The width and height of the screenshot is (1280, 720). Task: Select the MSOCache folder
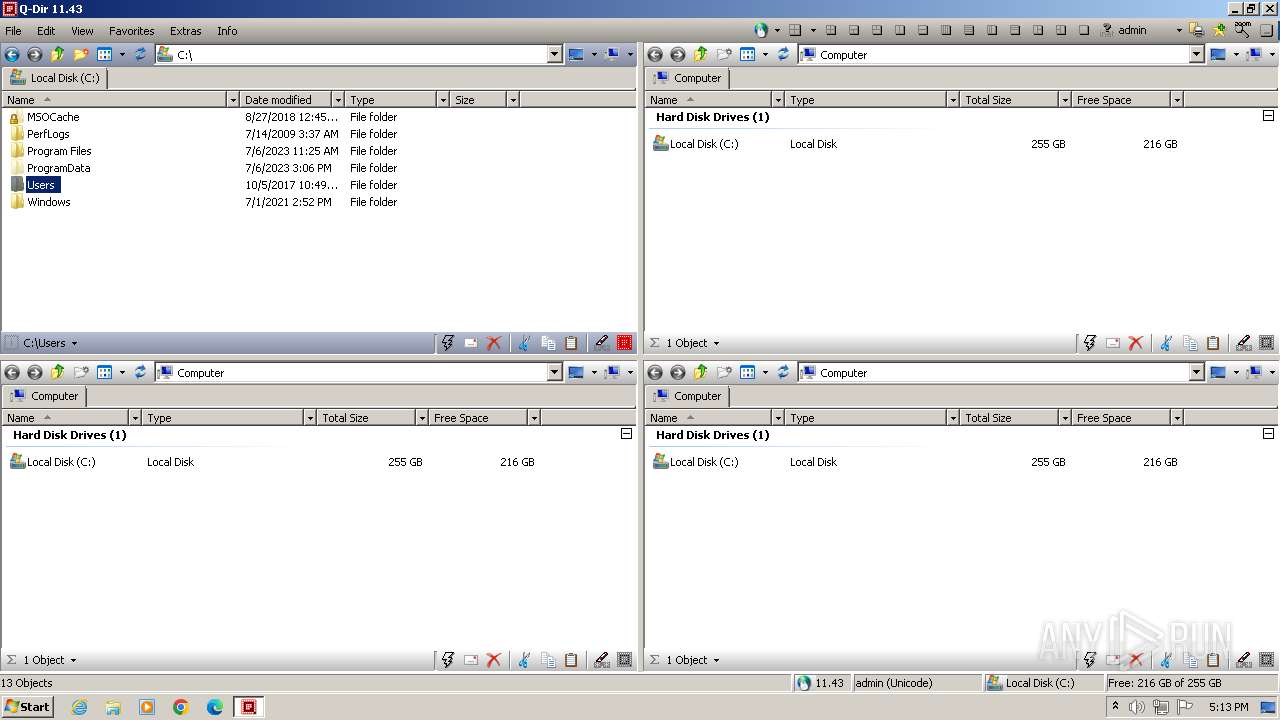53,117
